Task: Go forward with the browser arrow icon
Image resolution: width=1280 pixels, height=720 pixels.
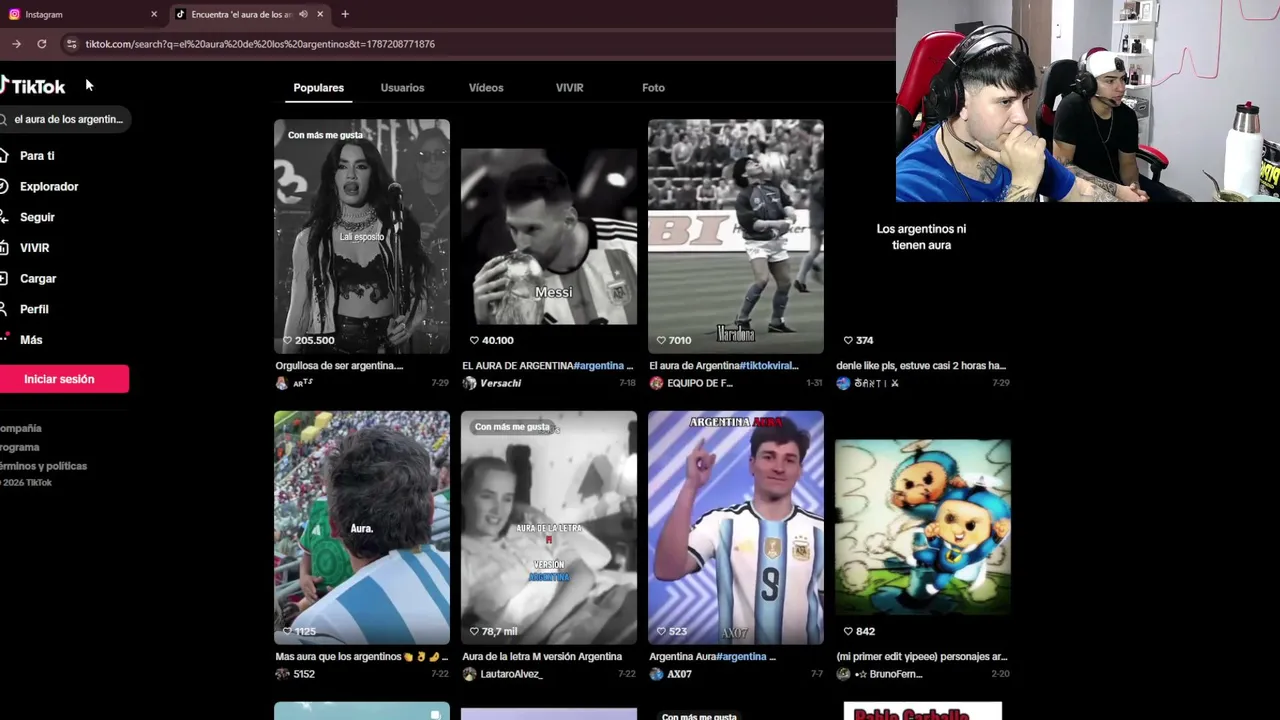Action: point(16,44)
